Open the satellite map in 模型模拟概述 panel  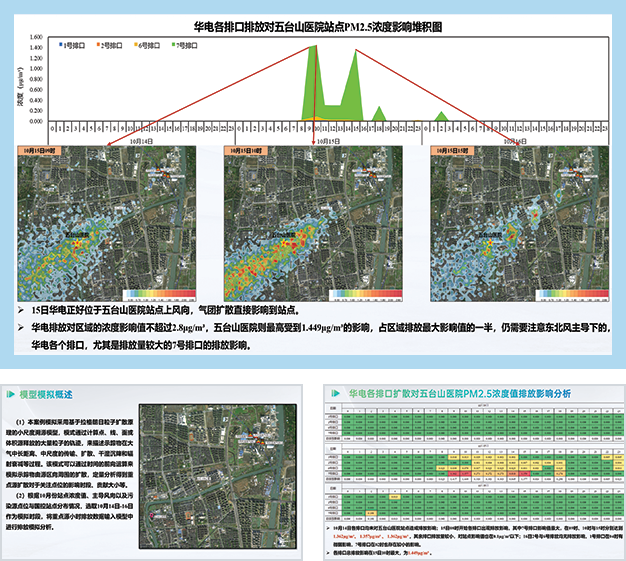click(x=218, y=476)
